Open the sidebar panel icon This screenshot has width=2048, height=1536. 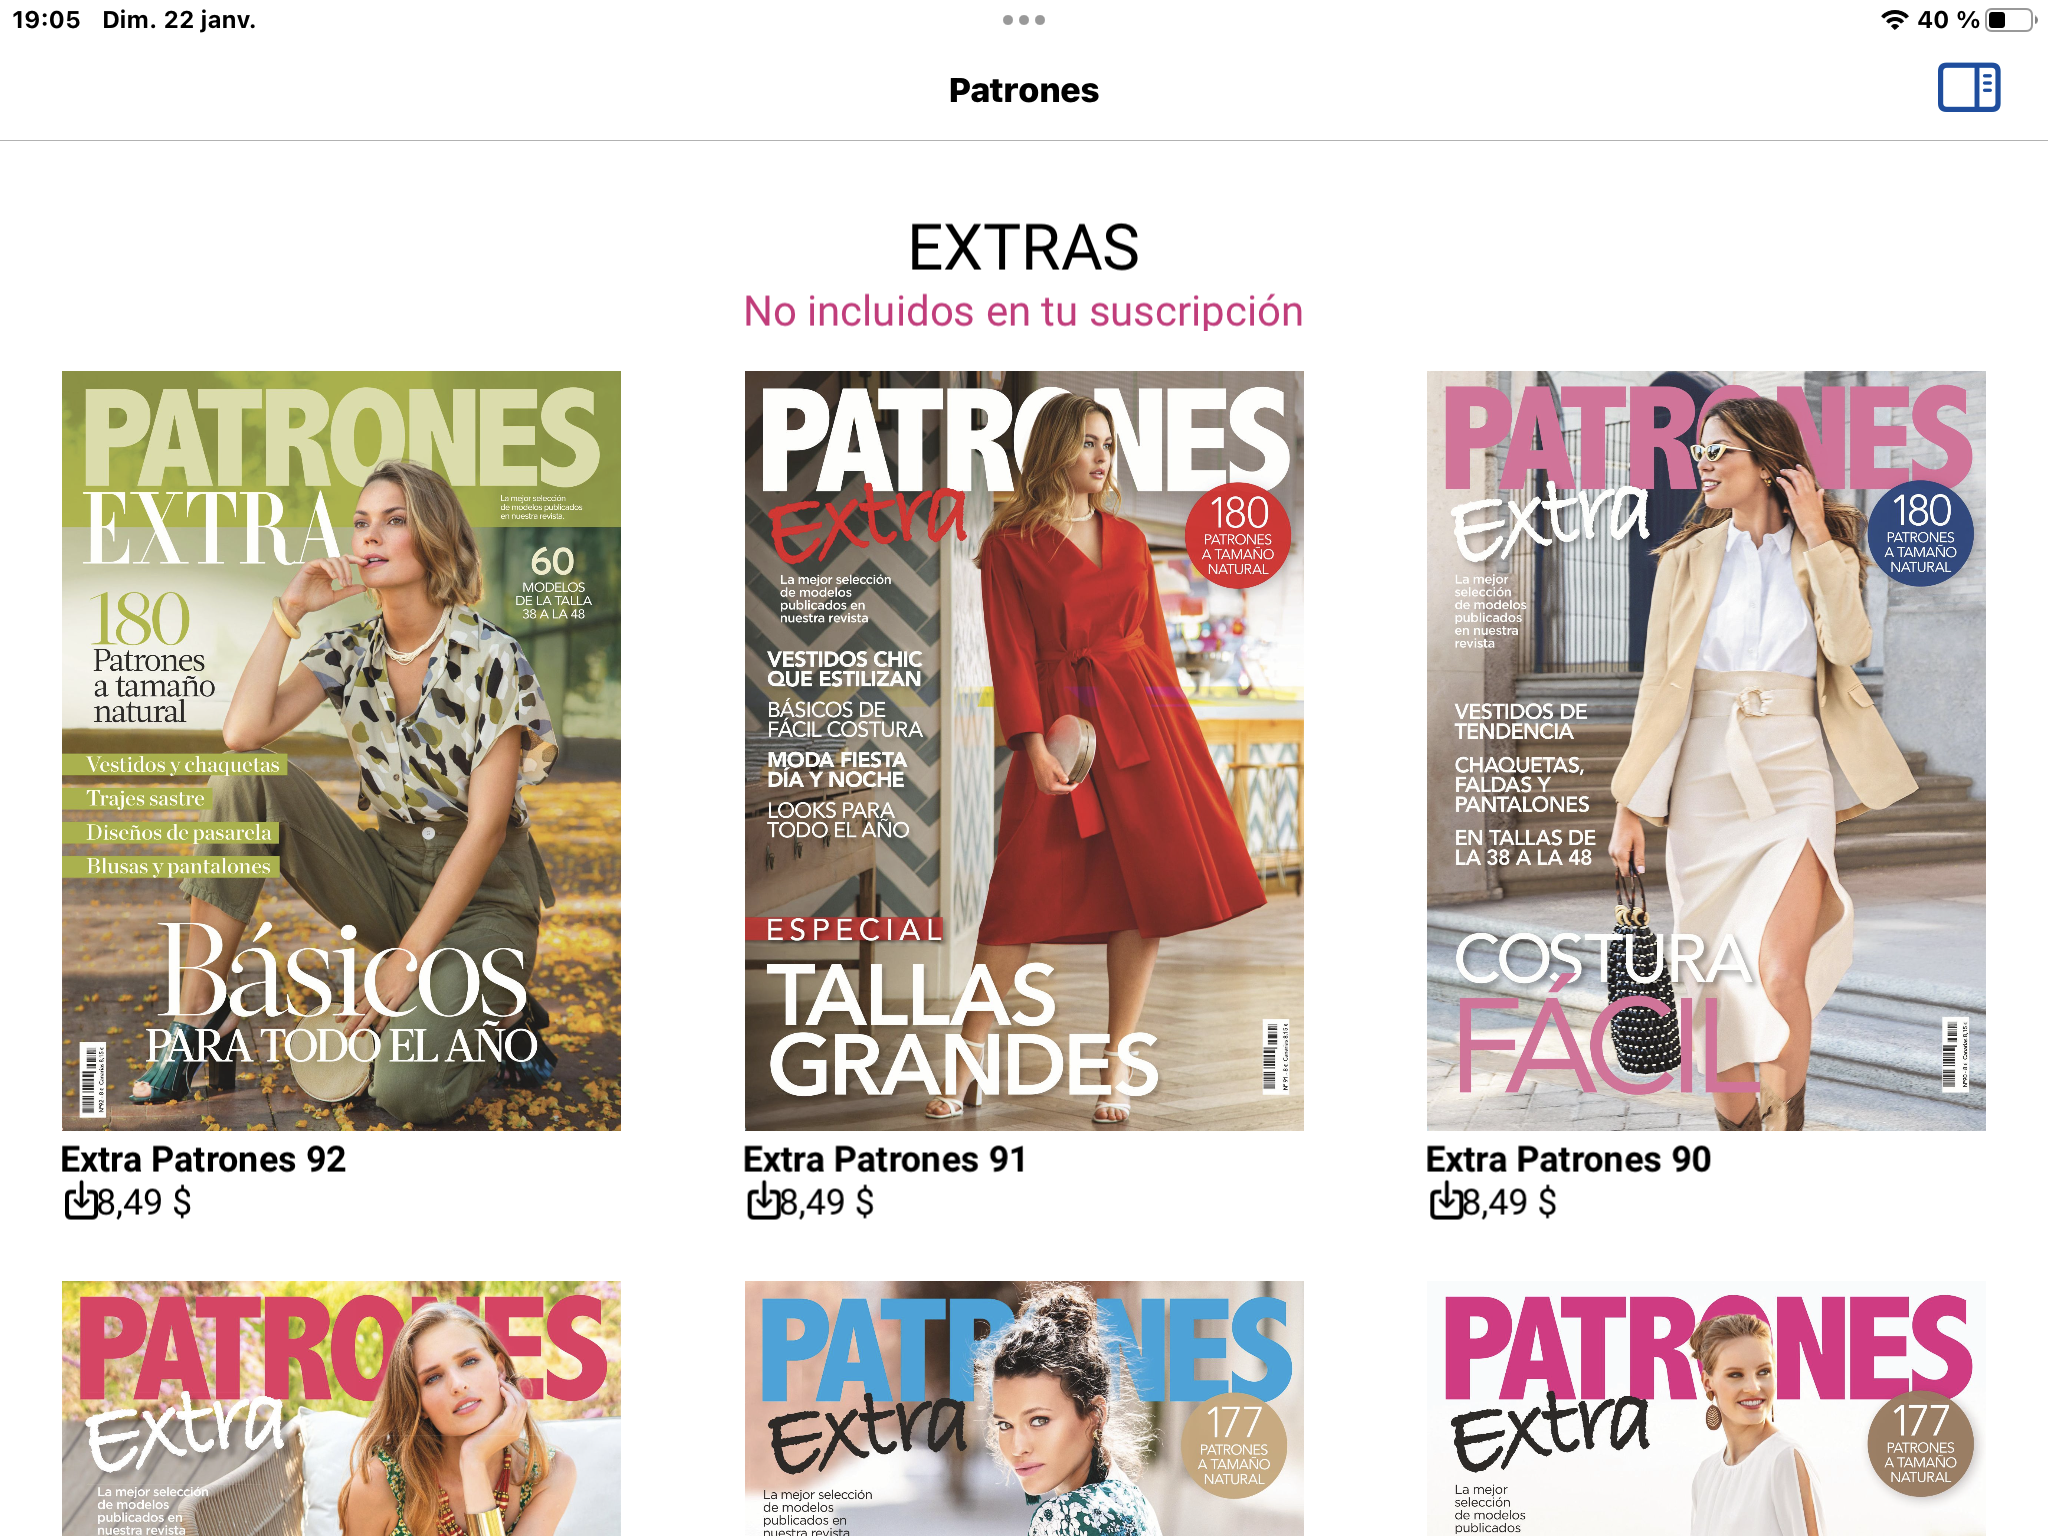point(1968,88)
